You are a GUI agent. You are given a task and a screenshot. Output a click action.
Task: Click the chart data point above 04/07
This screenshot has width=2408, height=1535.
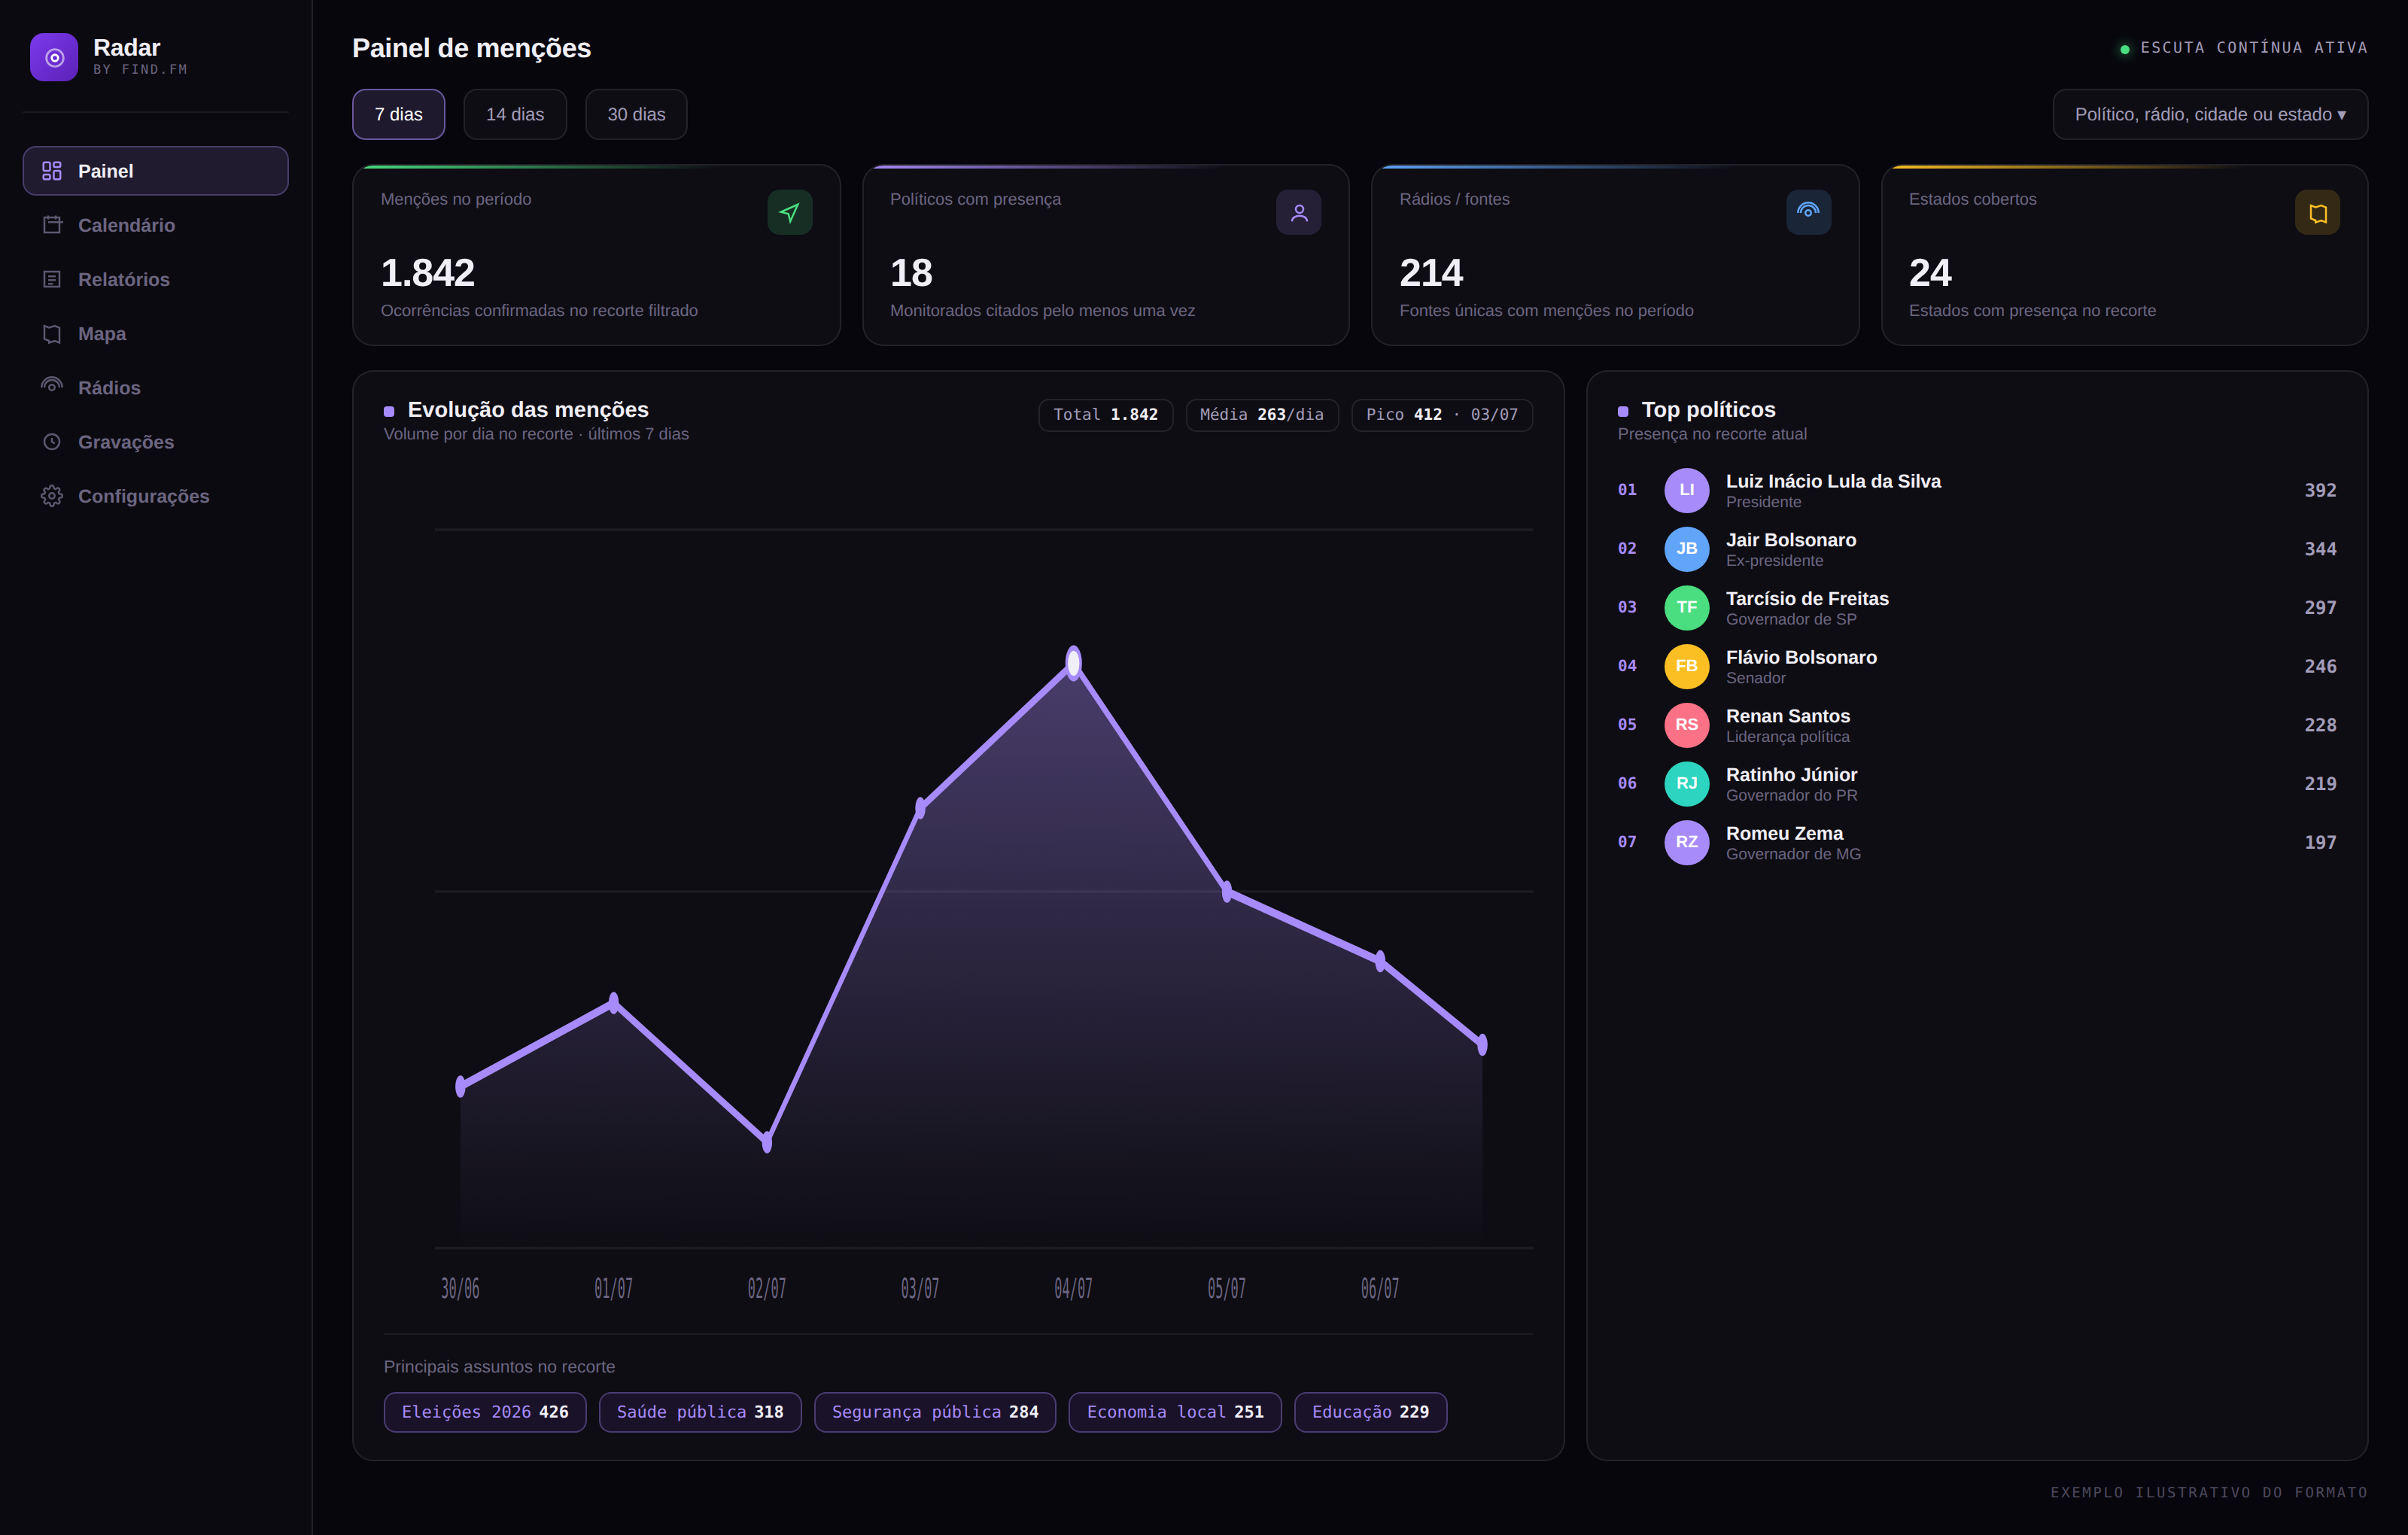(x=1073, y=662)
